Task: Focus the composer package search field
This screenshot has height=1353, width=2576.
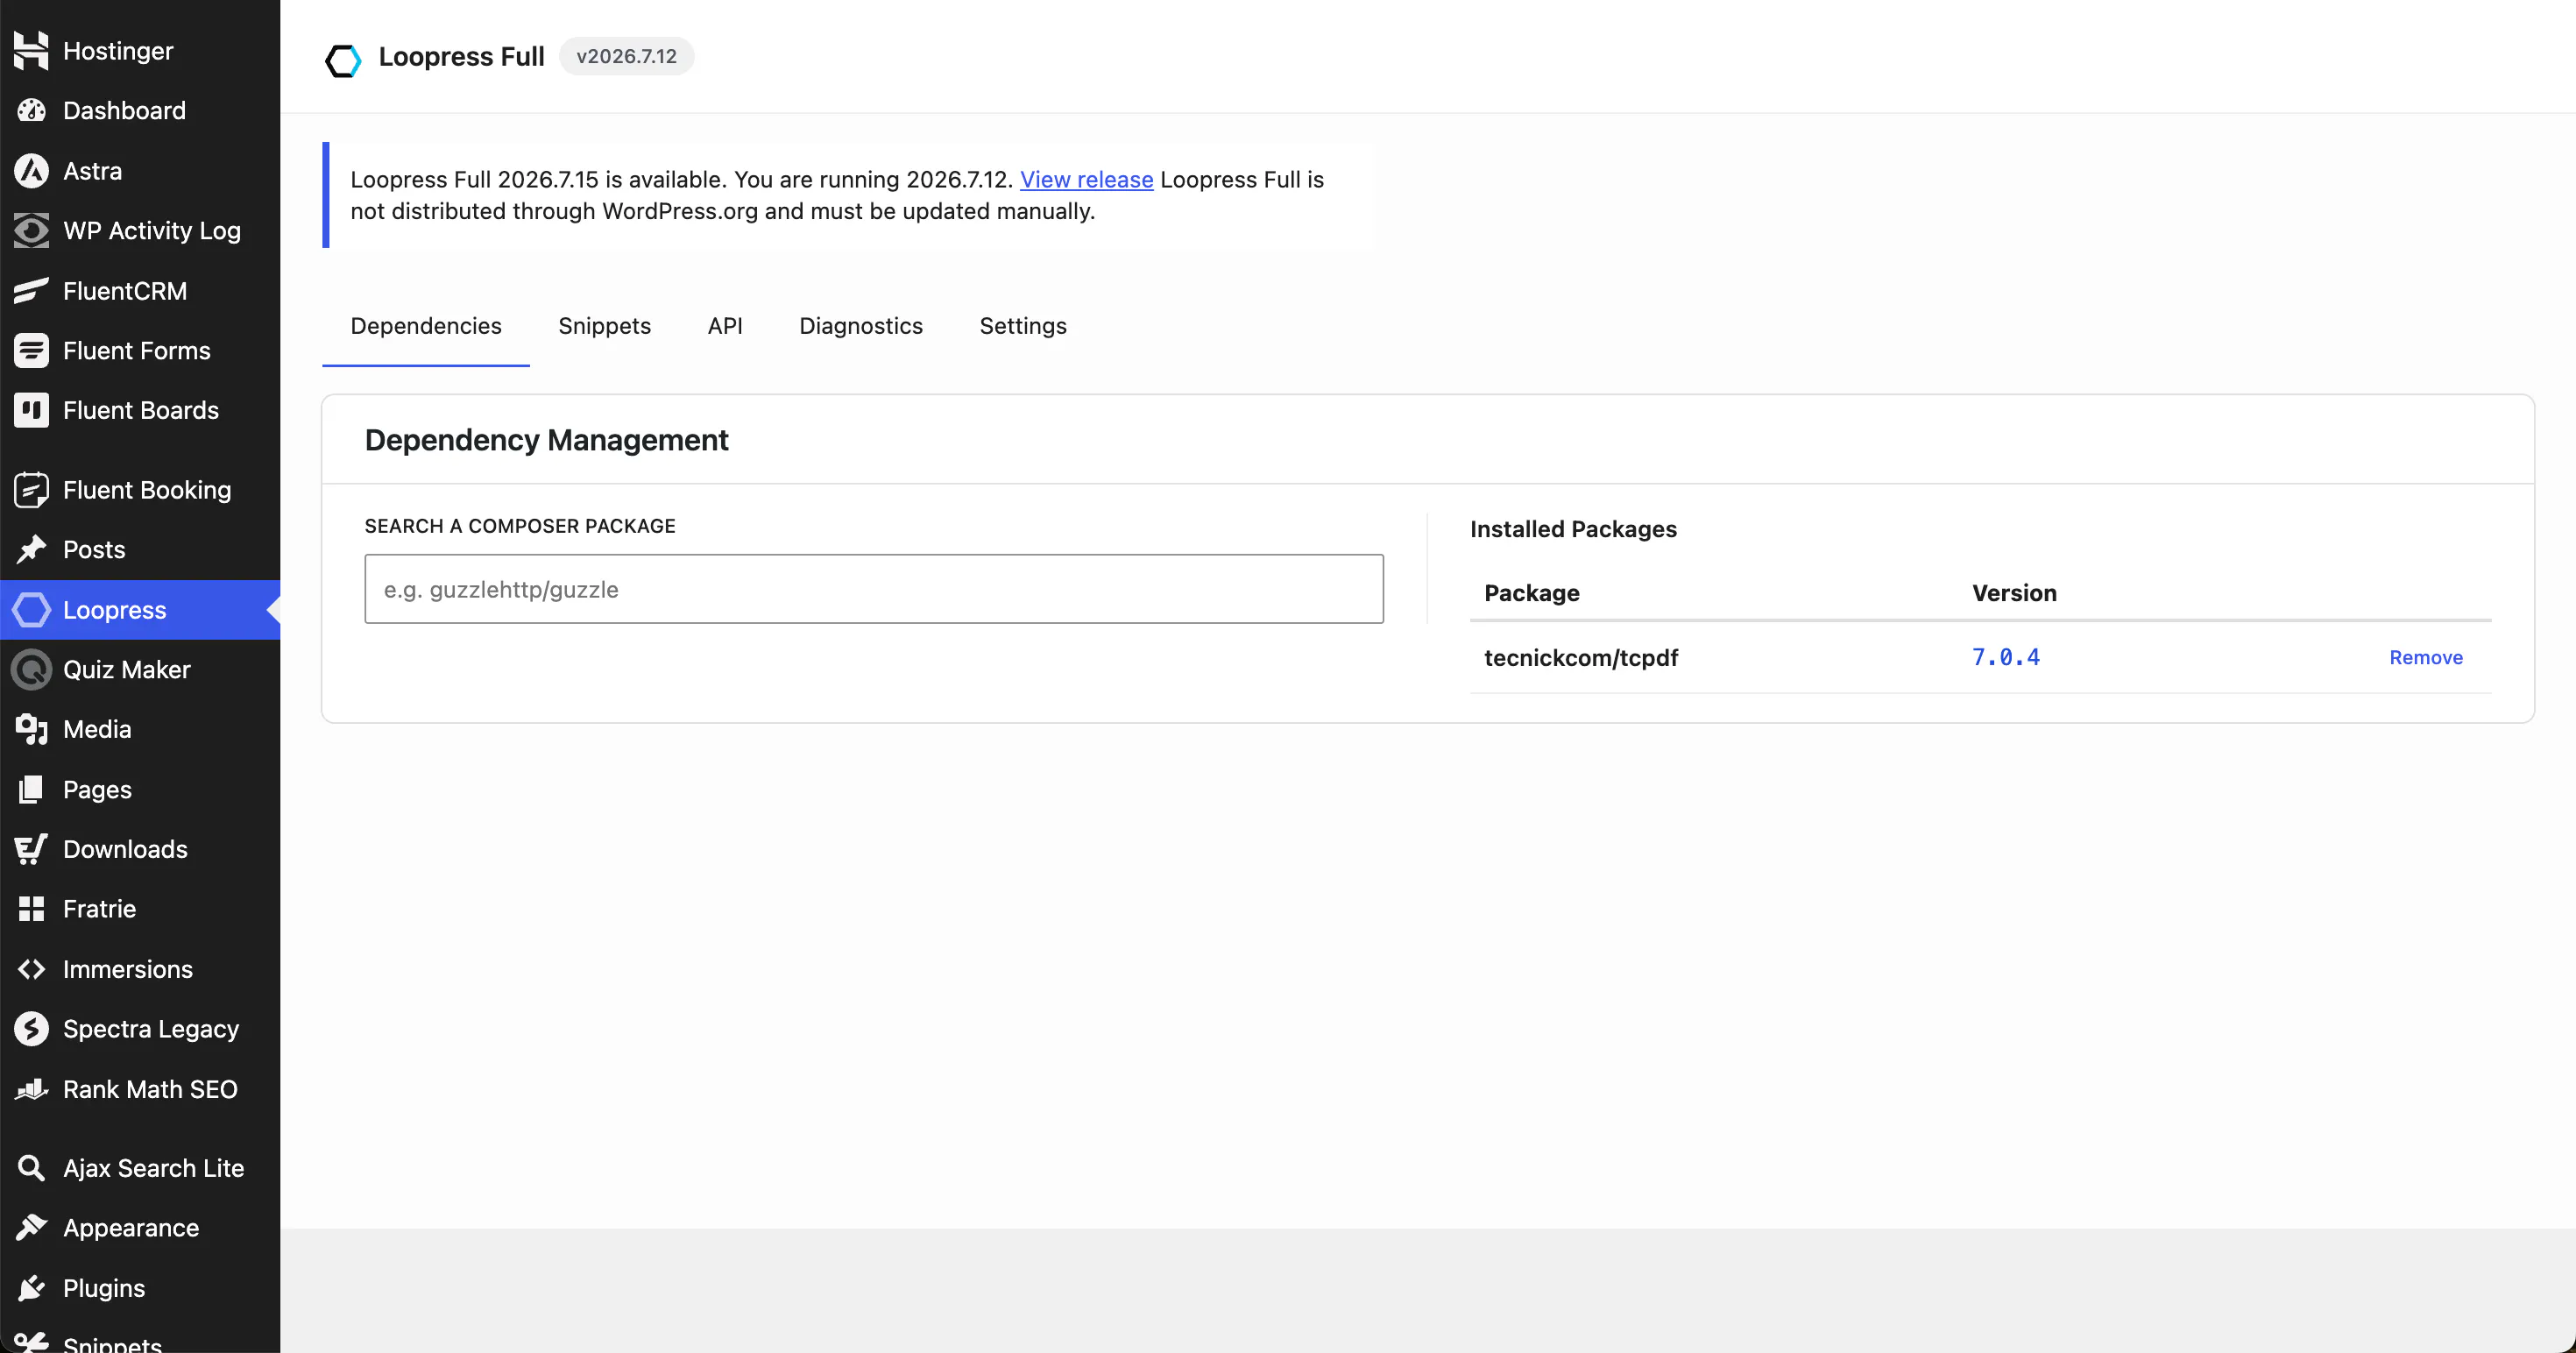Action: click(874, 590)
